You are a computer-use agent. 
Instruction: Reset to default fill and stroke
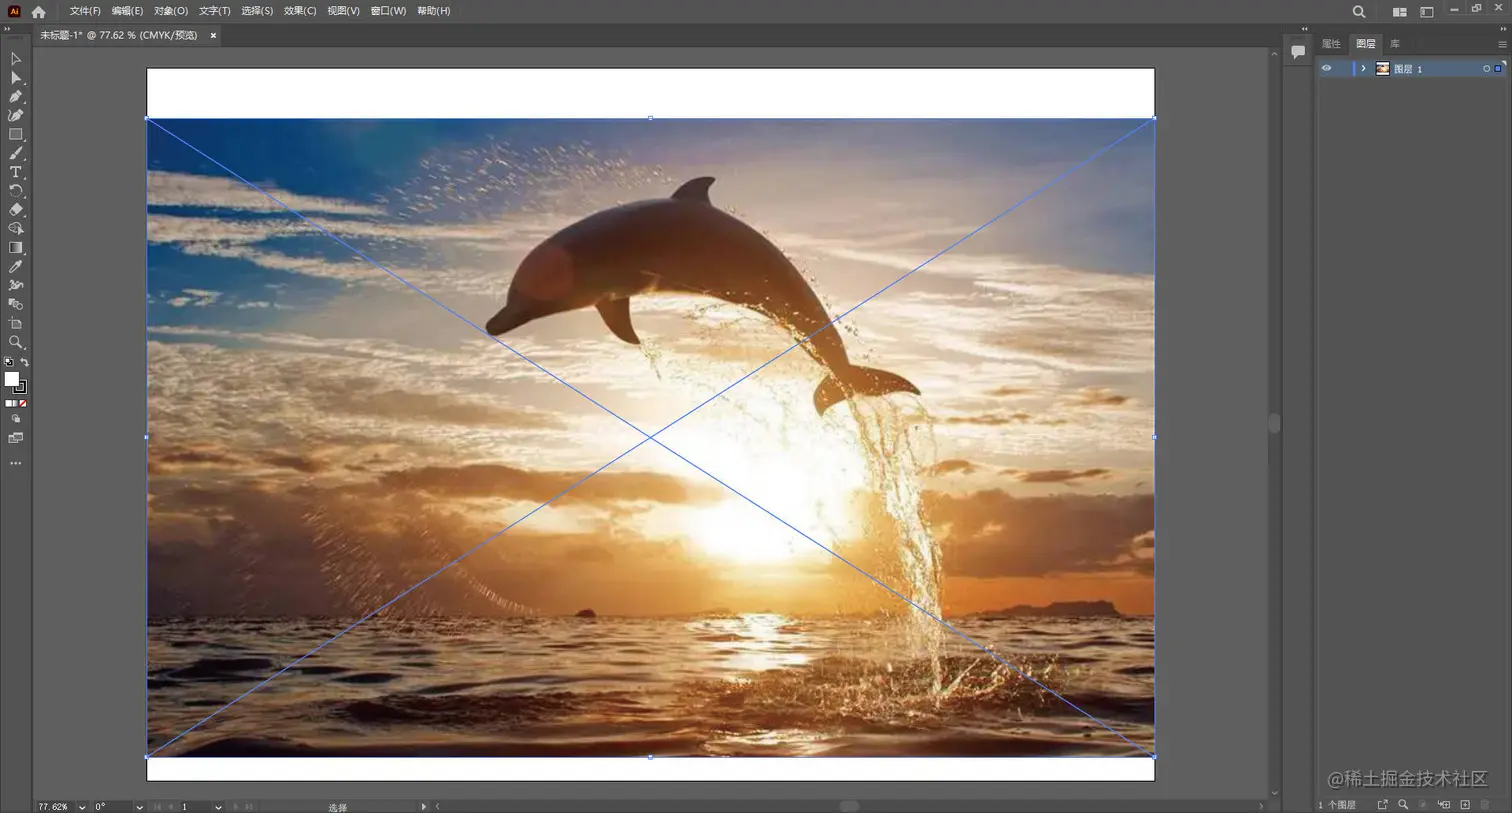coord(9,362)
